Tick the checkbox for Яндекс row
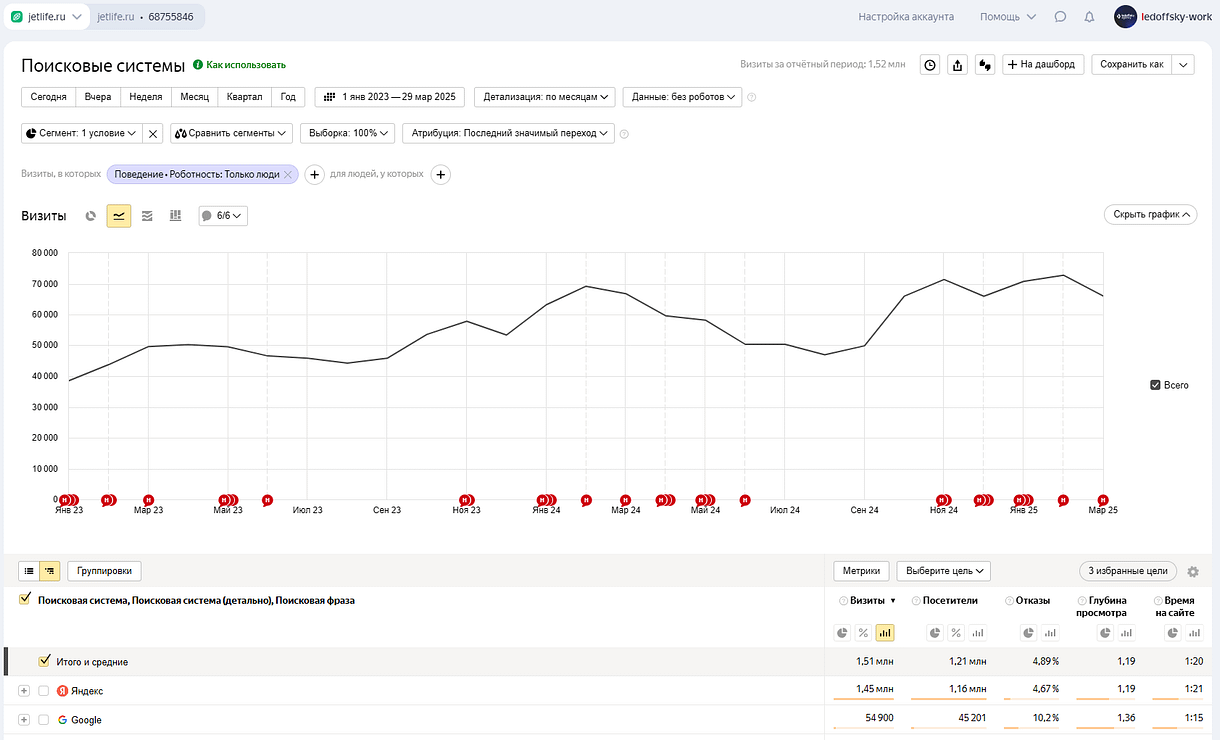This screenshot has height=740, width=1220. (44, 691)
